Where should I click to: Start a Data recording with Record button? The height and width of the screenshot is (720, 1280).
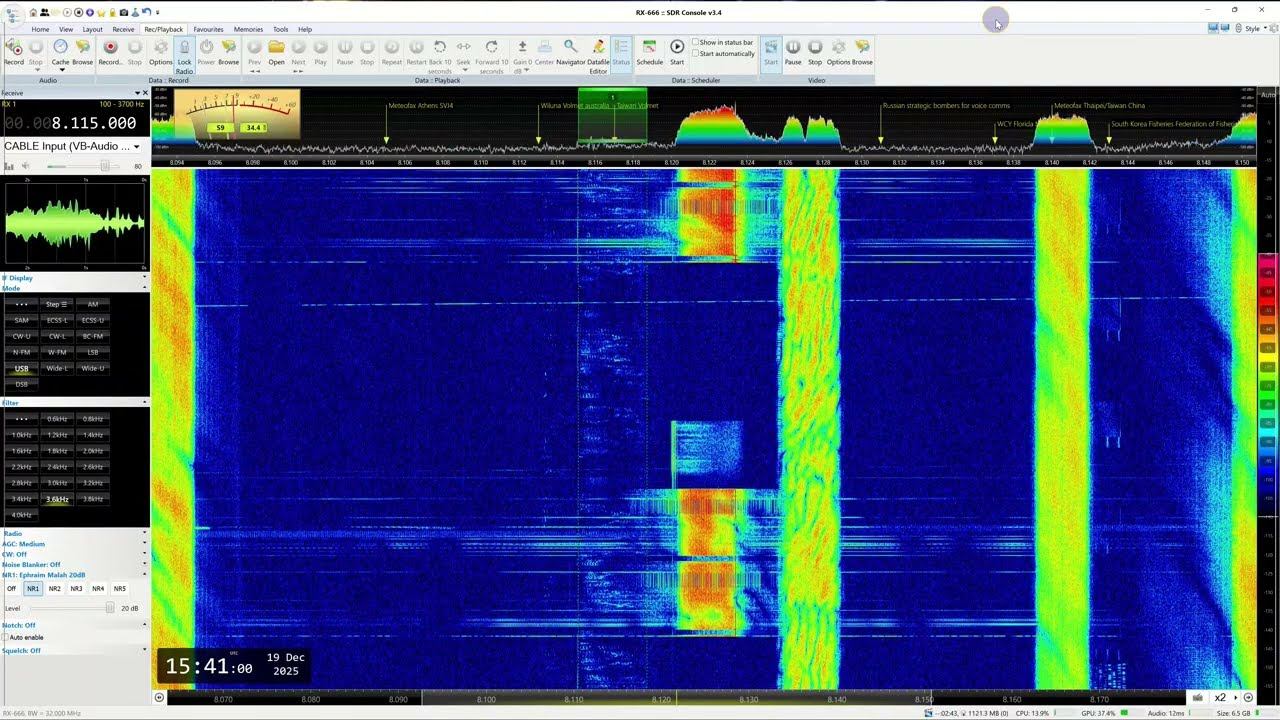pos(110,52)
